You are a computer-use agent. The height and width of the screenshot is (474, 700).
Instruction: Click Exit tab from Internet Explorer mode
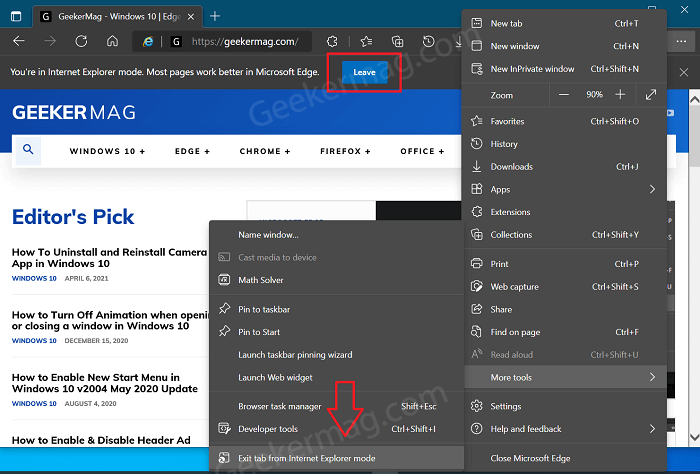[337, 458]
